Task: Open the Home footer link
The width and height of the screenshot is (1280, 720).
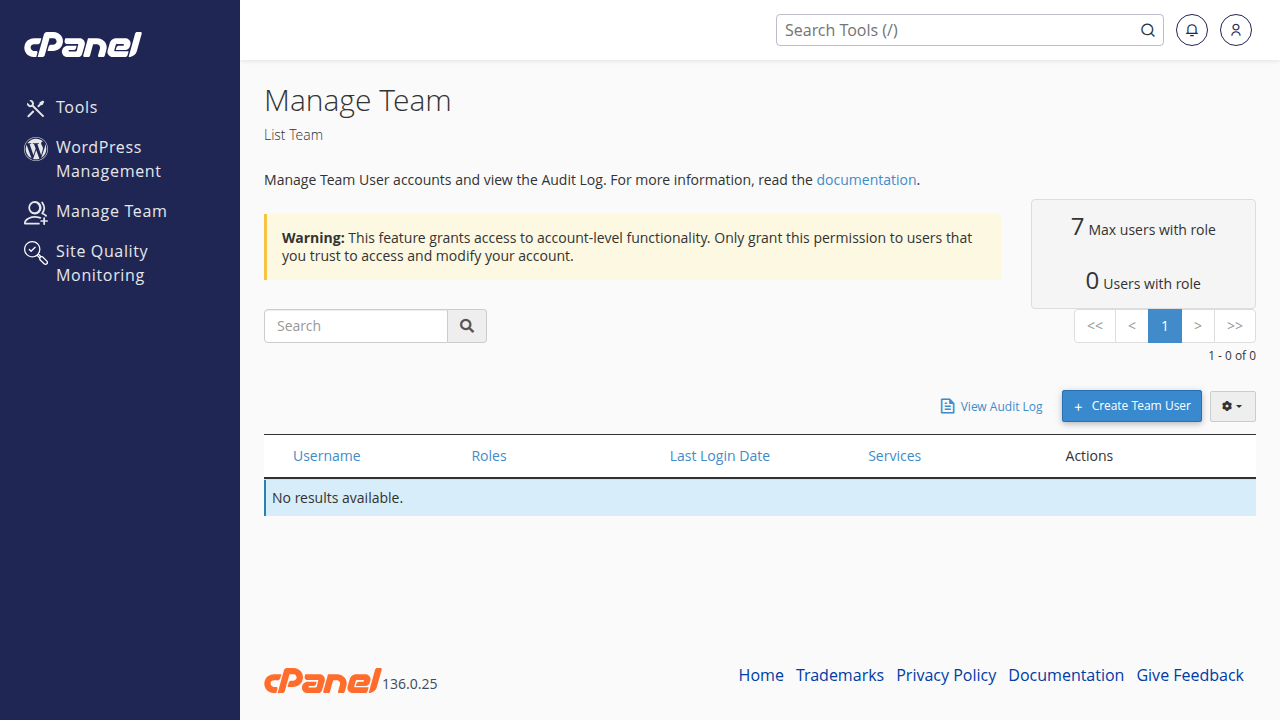Action: (x=761, y=675)
